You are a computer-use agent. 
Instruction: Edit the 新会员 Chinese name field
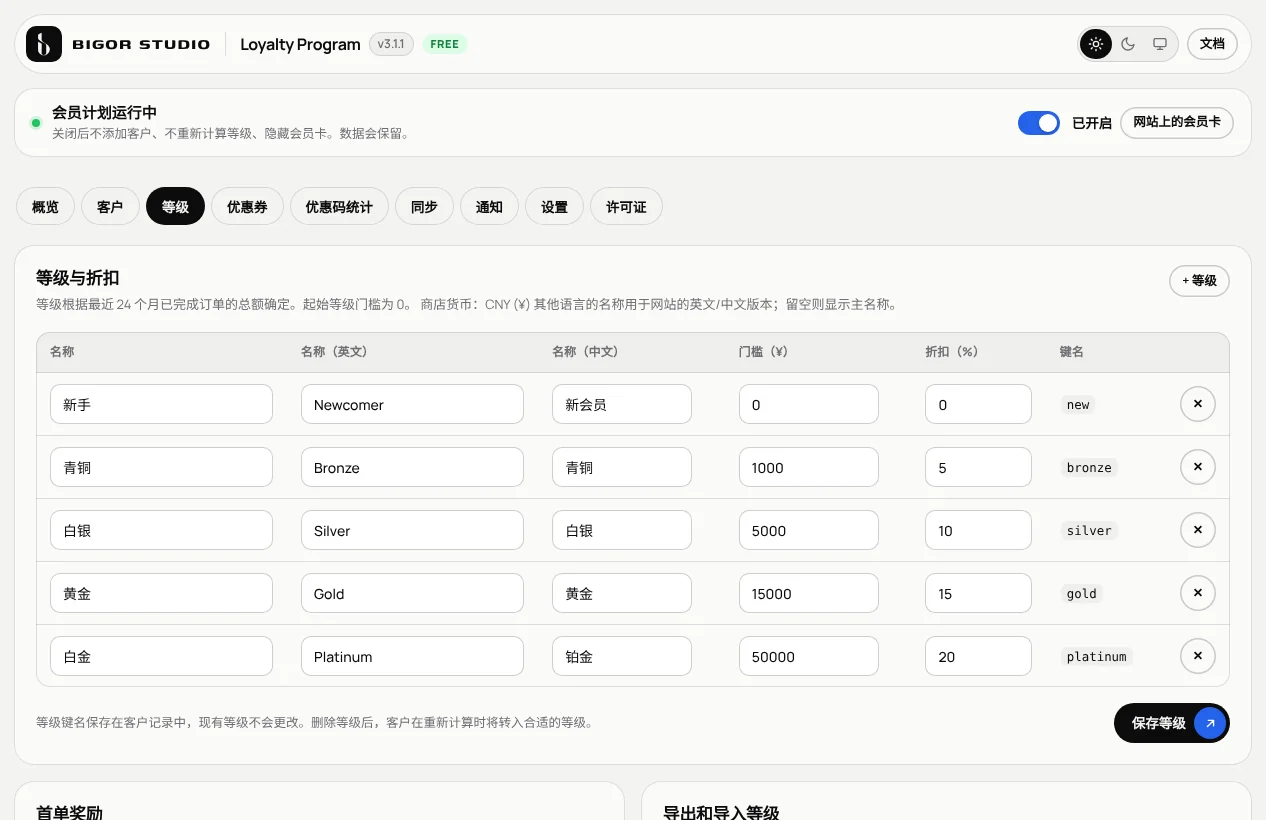point(622,404)
